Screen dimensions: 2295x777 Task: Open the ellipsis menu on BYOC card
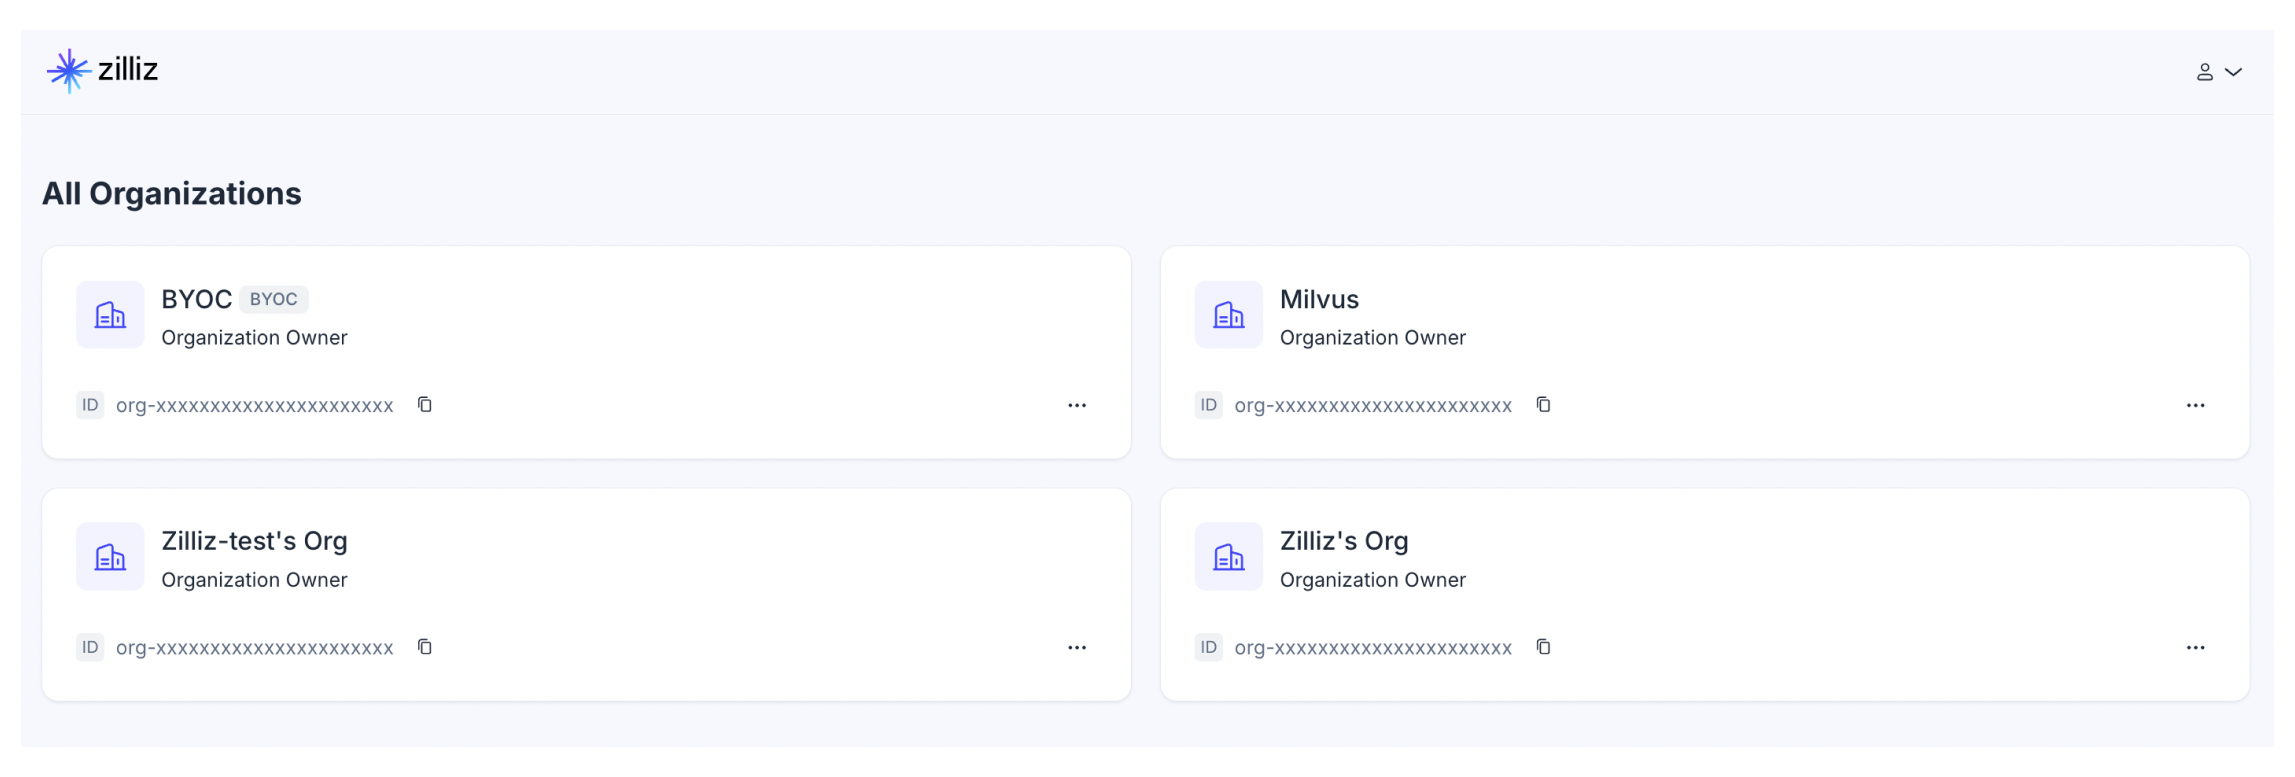click(x=1076, y=404)
